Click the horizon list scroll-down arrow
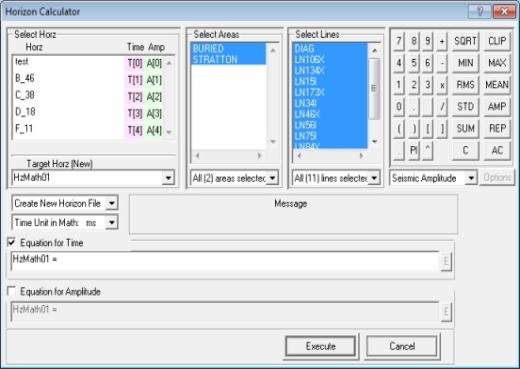The width and height of the screenshot is (520, 369). click(169, 132)
